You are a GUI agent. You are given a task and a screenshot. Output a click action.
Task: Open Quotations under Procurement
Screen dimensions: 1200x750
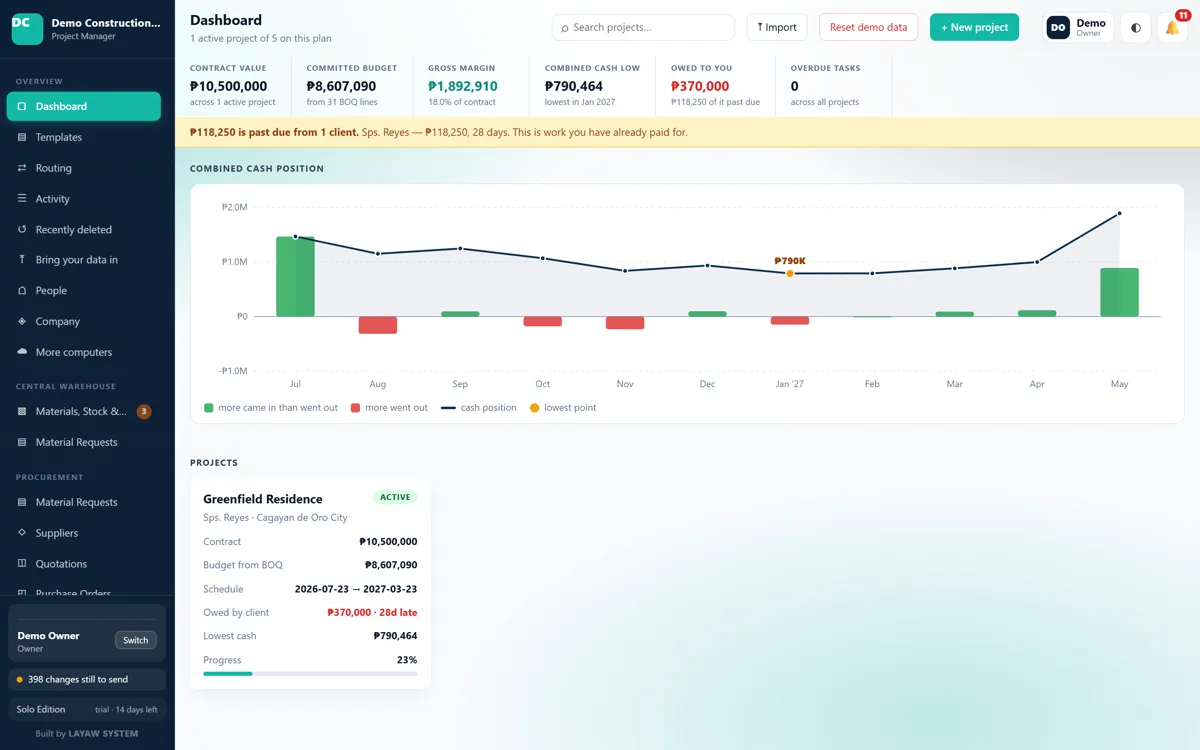(84, 564)
